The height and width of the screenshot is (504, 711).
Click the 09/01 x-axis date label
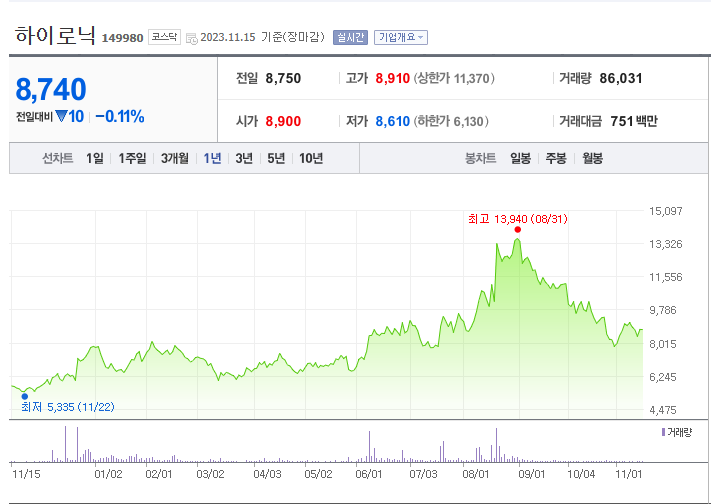(531, 475)
